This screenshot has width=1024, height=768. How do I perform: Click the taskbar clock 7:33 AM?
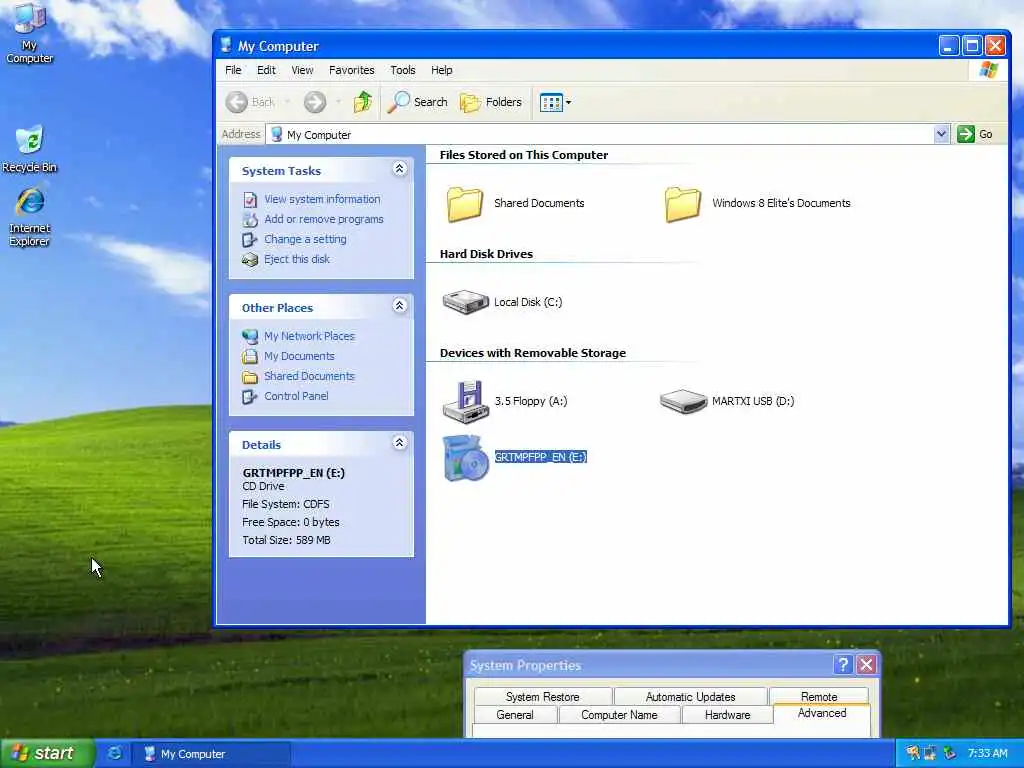point(987,753)
